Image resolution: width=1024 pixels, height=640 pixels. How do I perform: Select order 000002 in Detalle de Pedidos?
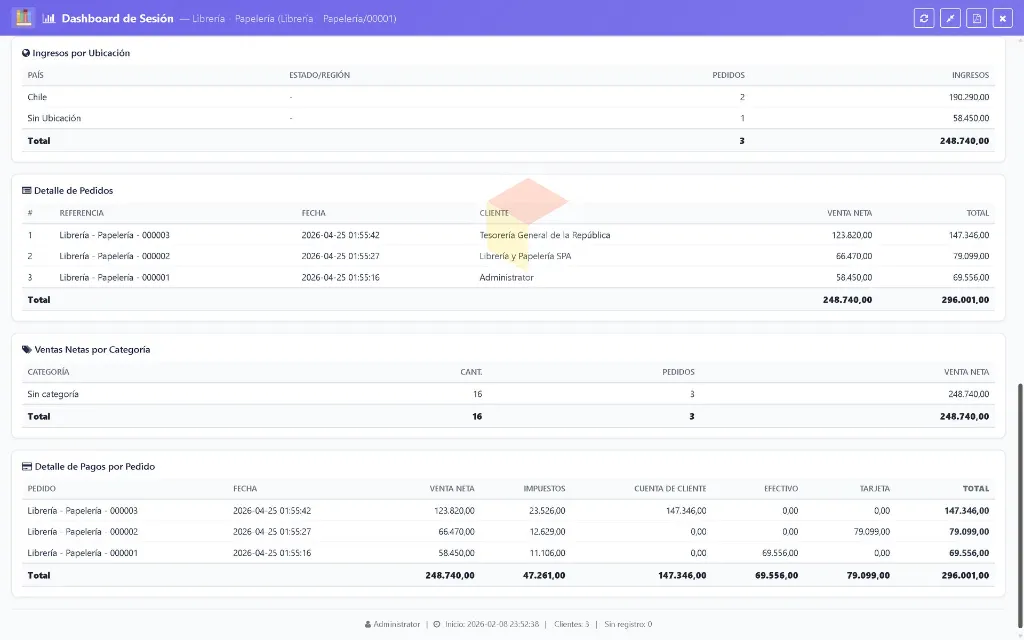pos(508,256)
